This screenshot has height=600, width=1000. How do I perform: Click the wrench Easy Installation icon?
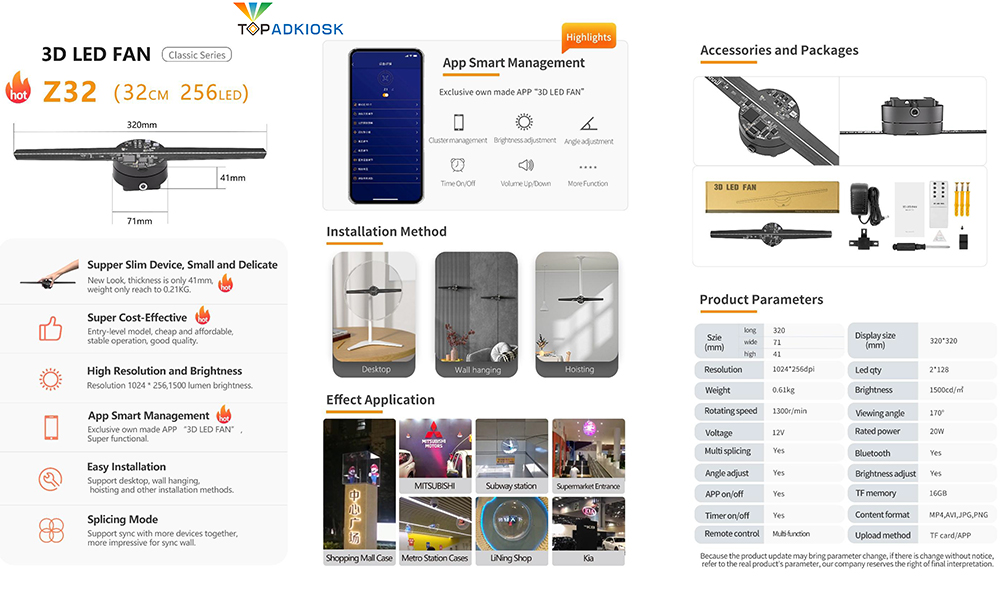50,478
